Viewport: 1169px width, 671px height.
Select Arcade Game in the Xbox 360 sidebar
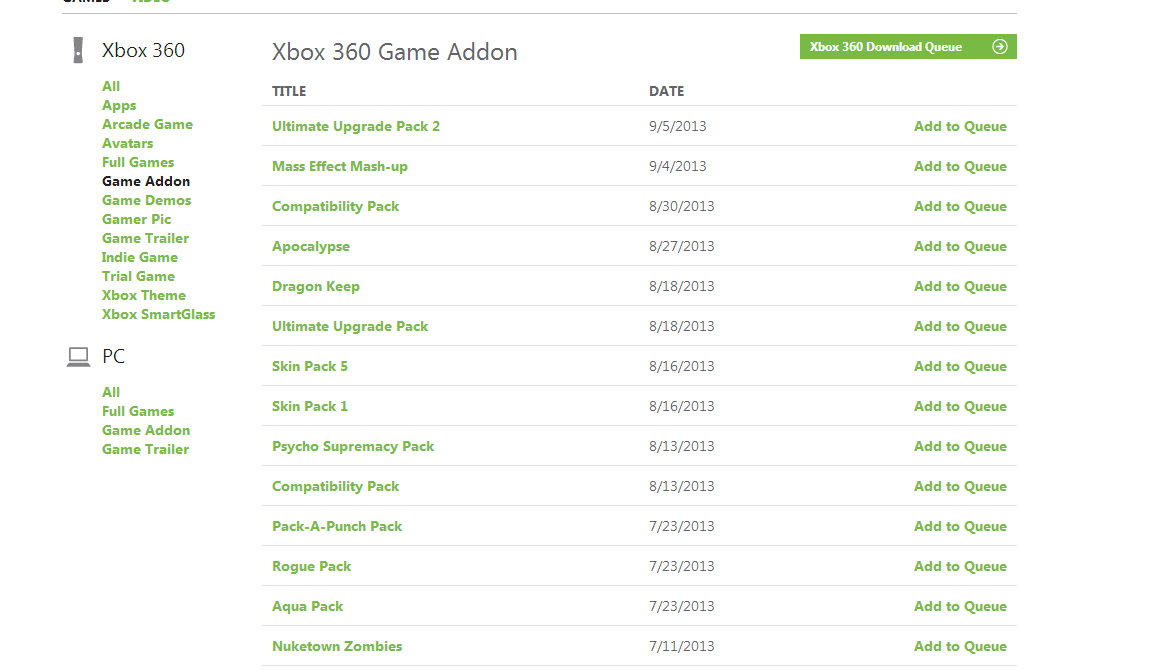pyautogui.click(x=147, y=124)
